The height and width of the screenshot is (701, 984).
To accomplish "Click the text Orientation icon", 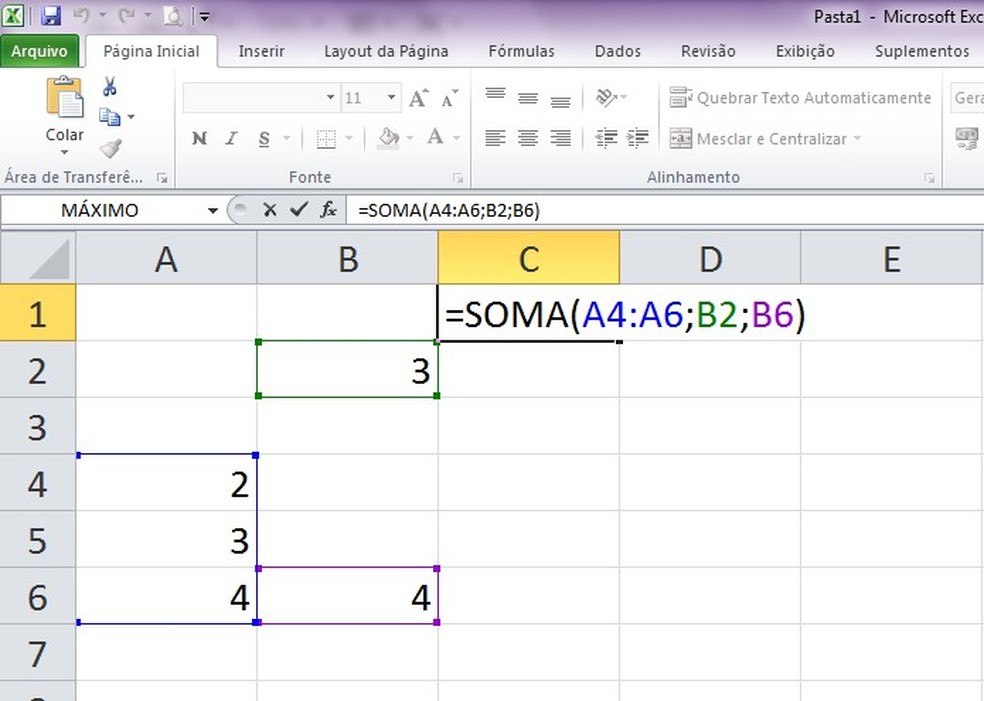I will tap(606, 97).
